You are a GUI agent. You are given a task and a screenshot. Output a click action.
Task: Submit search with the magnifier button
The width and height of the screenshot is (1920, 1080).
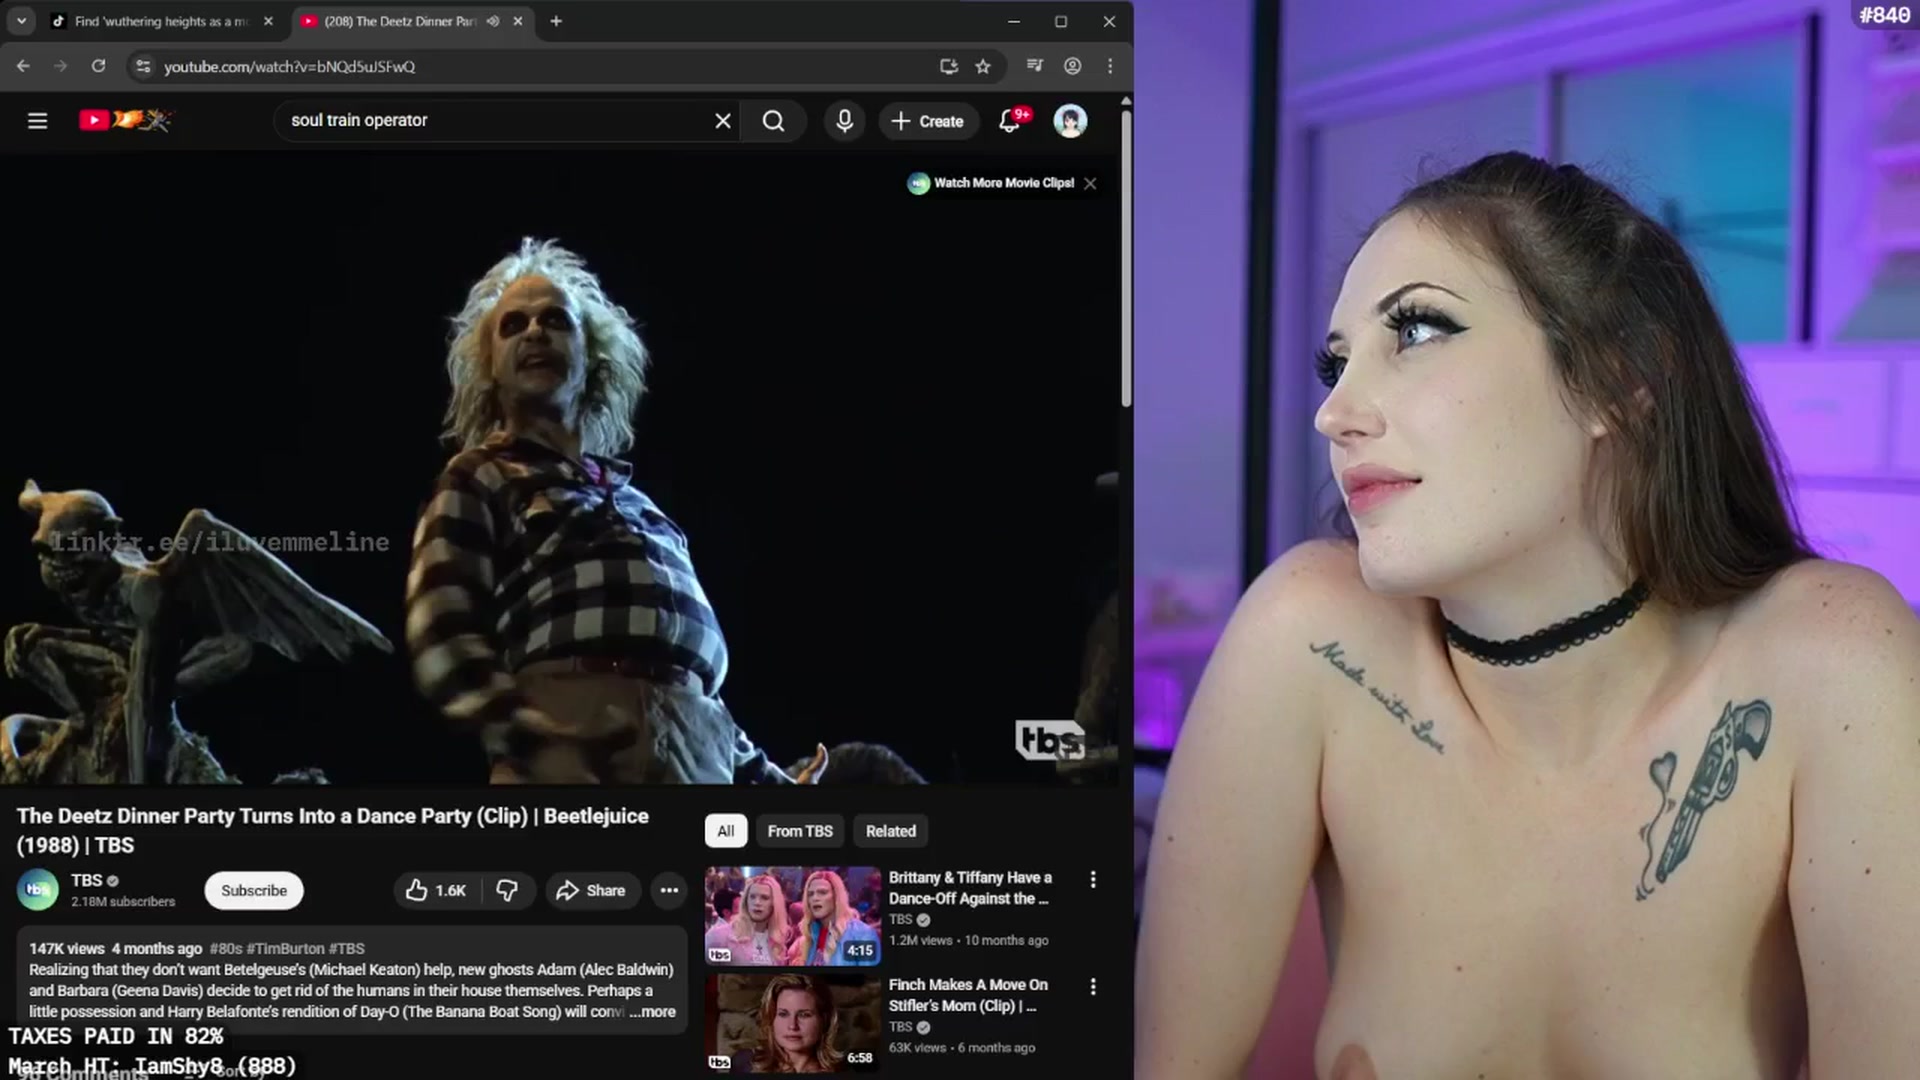pos(773,121)
